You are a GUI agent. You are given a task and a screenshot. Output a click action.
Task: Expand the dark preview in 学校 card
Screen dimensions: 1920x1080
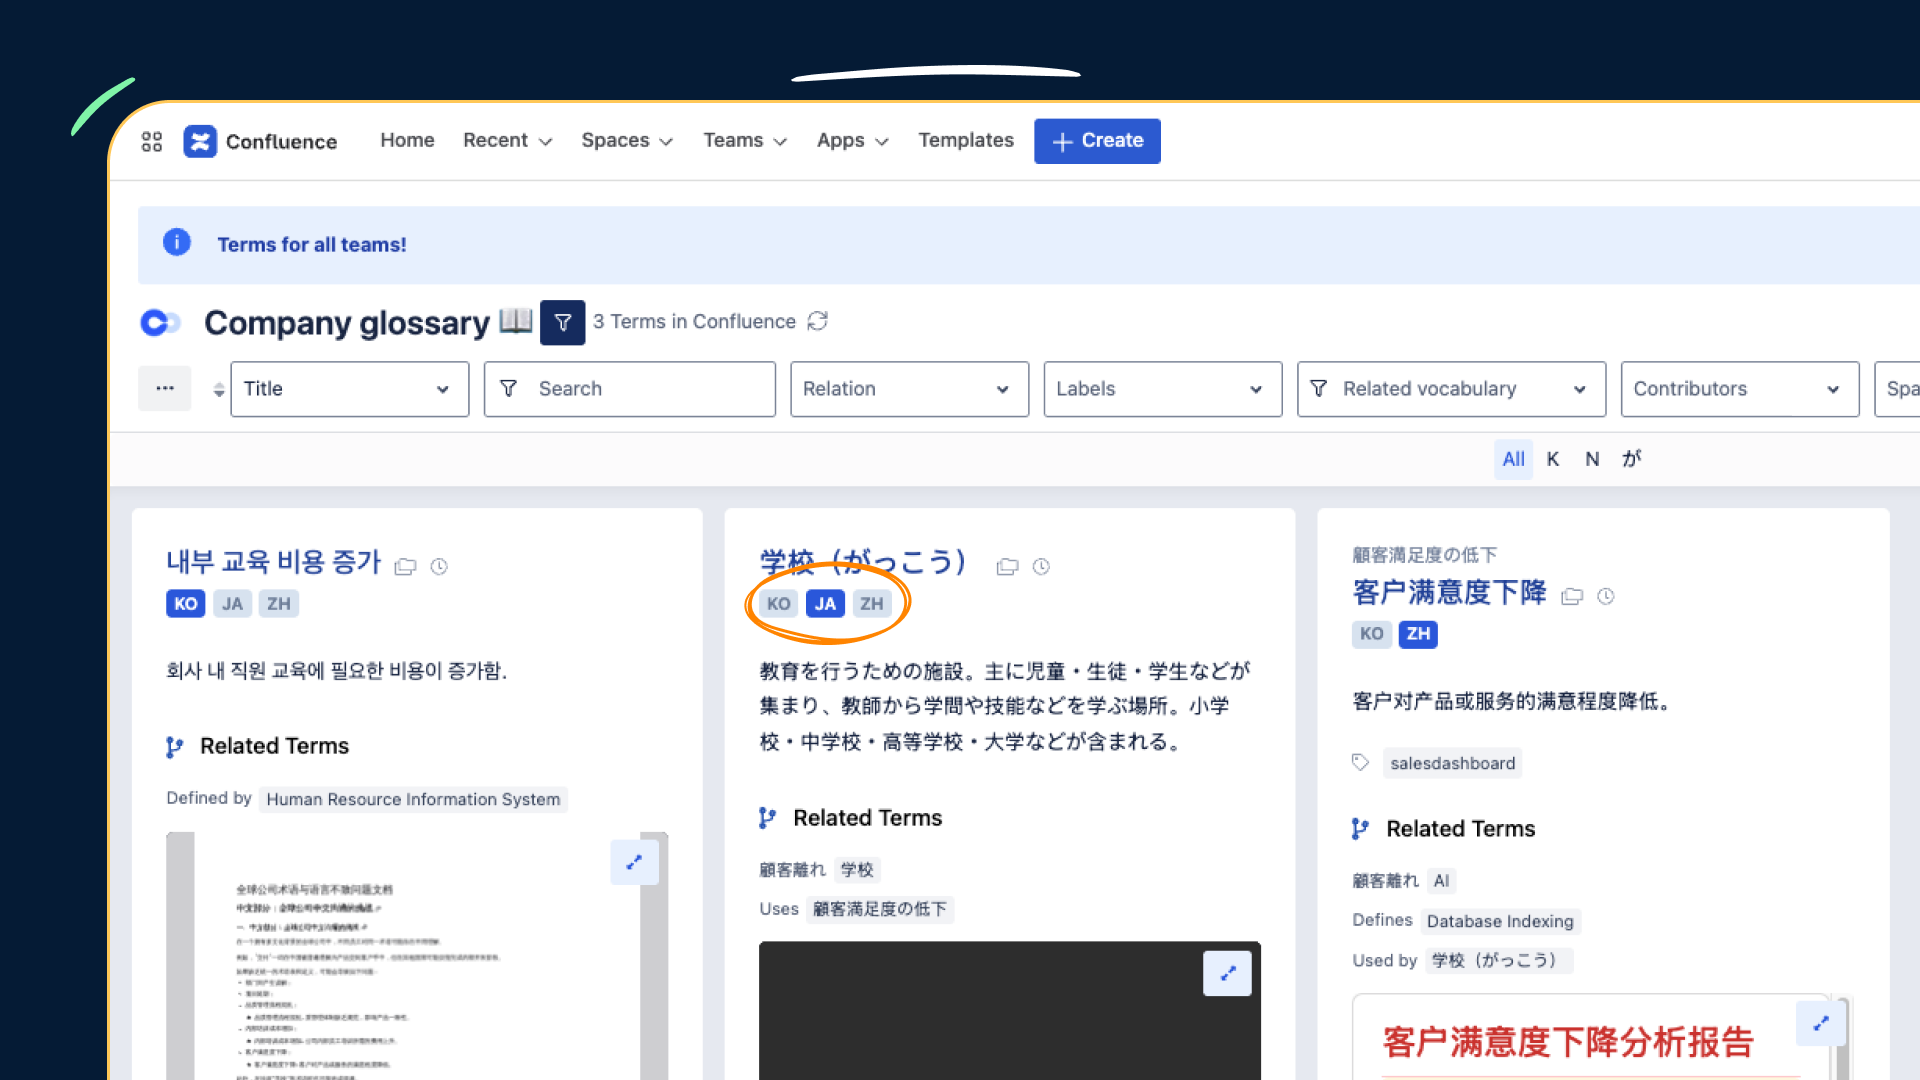(1227, 973)
